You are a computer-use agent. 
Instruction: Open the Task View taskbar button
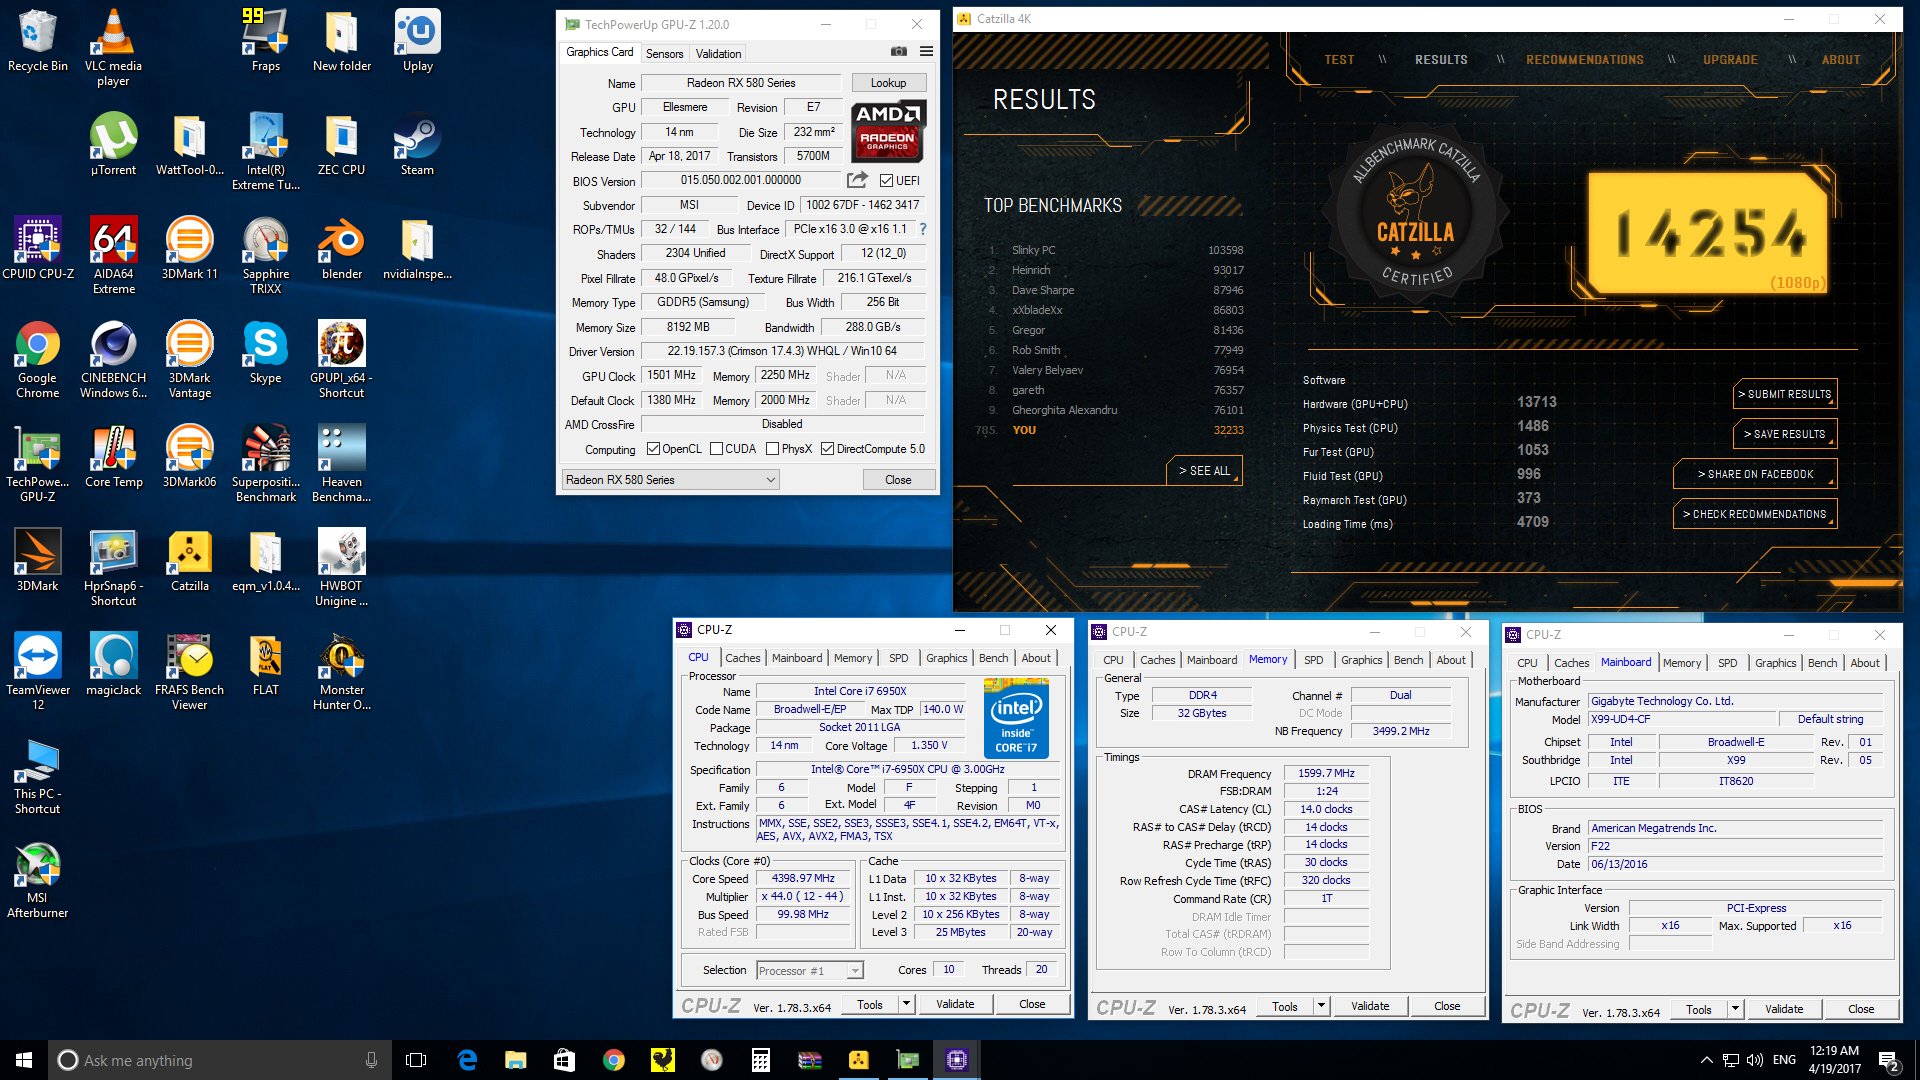click(416, 1060)
